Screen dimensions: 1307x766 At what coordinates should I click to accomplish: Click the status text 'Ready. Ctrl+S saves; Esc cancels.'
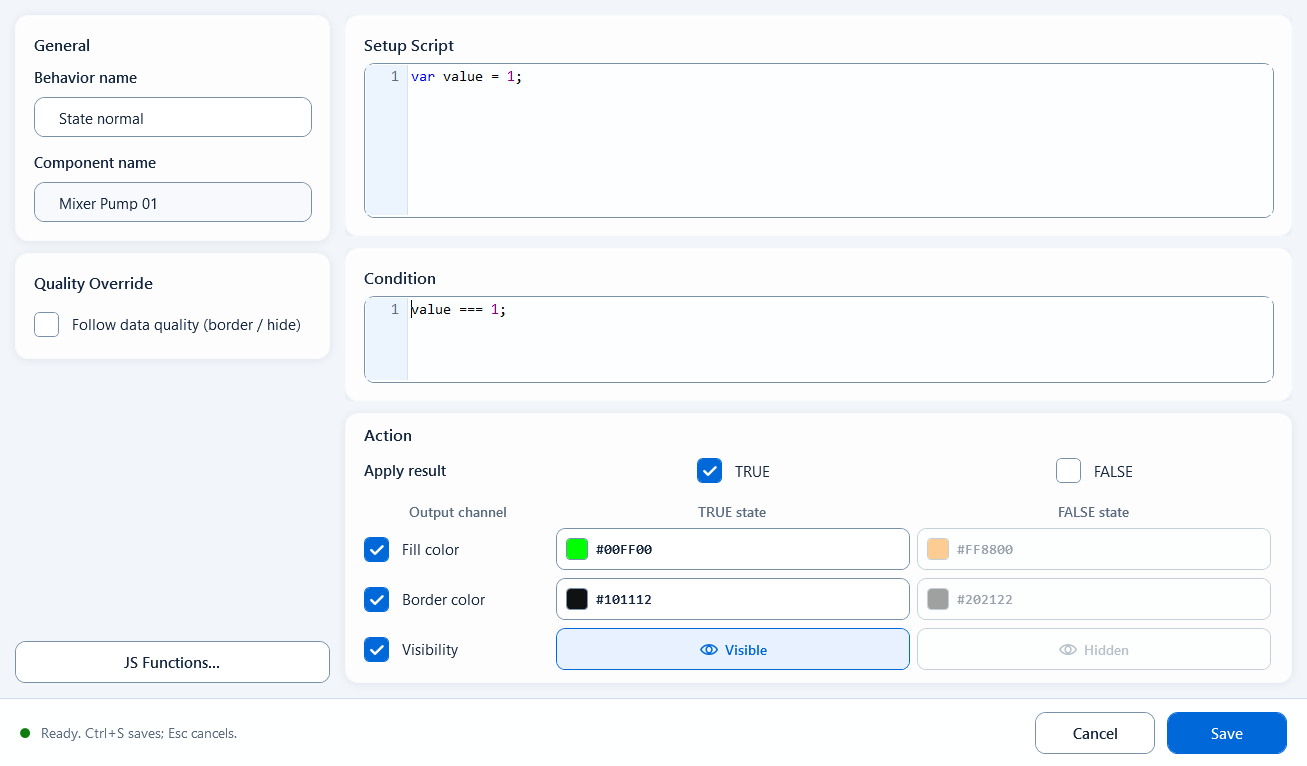coord(139,733)
